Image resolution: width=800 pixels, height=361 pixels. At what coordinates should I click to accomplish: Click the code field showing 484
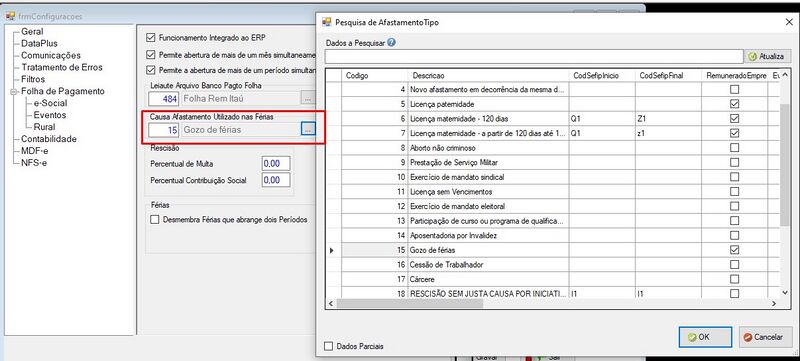point(164,98)
